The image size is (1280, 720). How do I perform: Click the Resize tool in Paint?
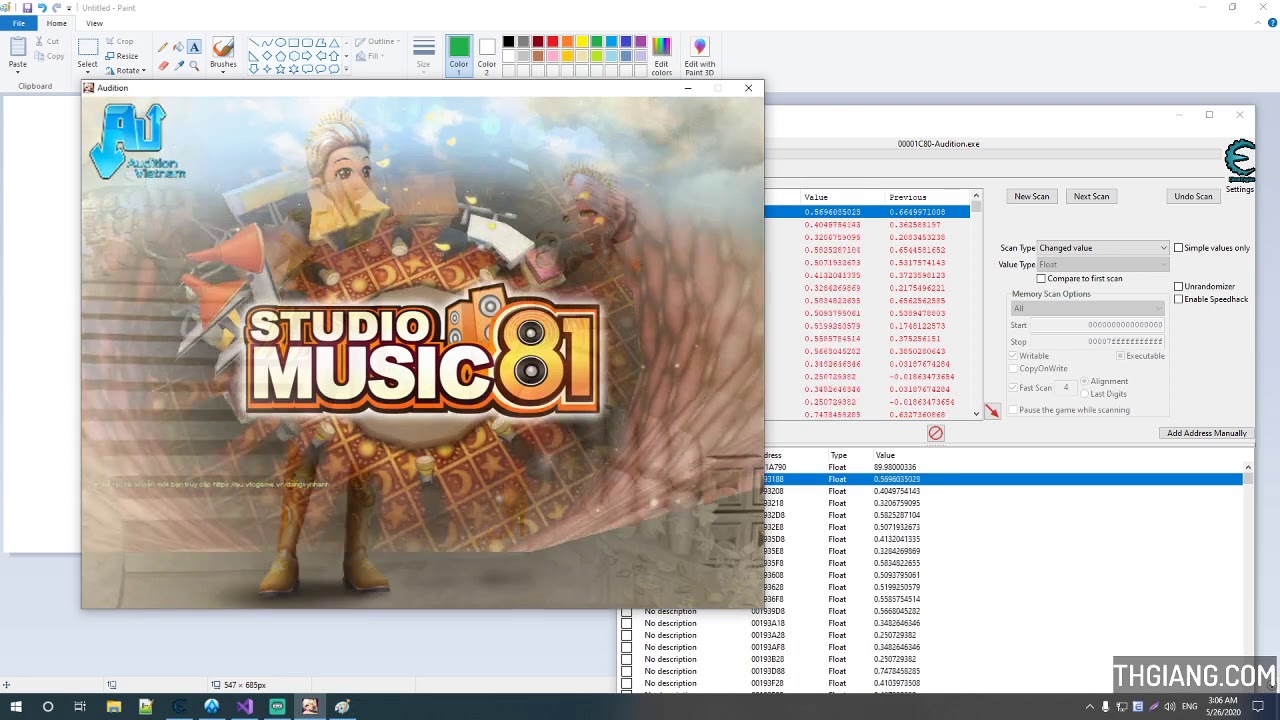[120, 56]
